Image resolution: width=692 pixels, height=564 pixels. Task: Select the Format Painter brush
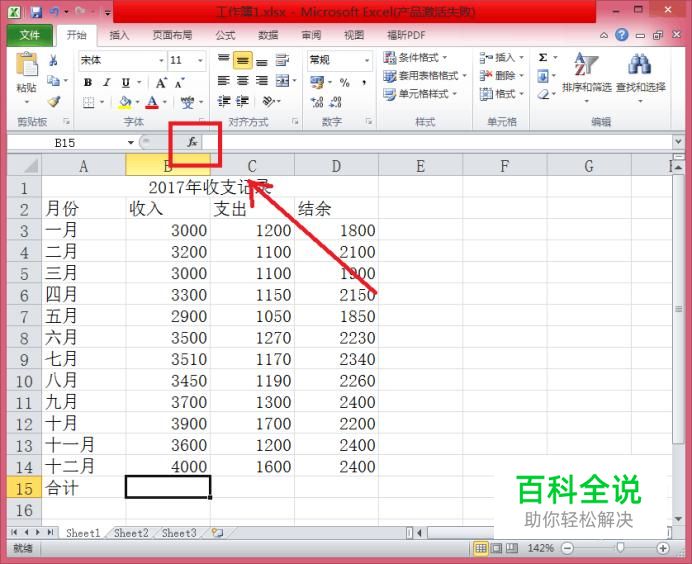pos(54,102)
